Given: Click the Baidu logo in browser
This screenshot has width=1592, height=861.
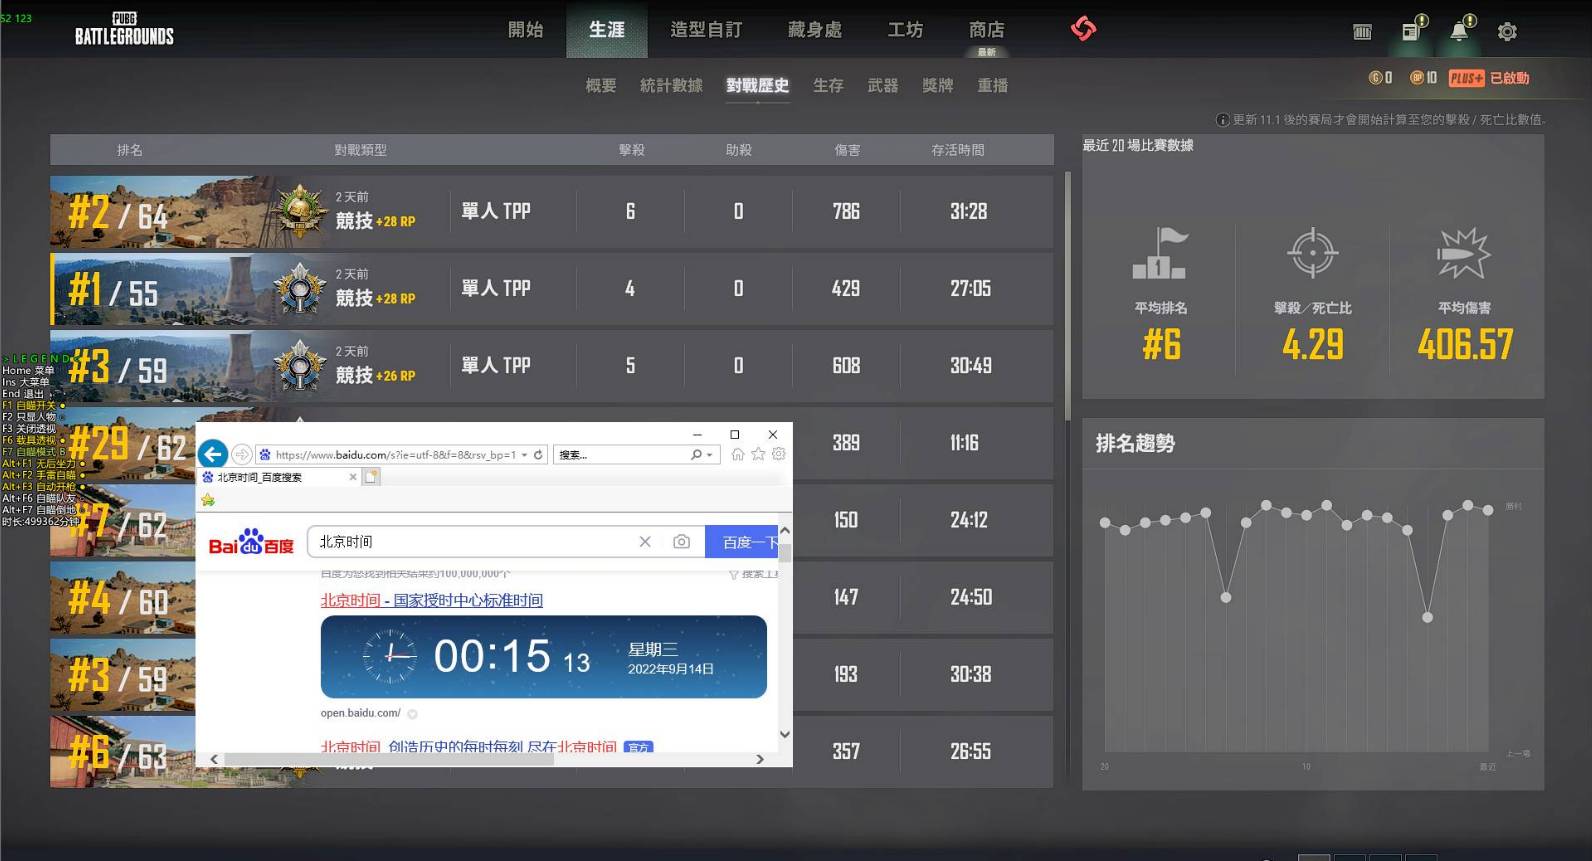Looking at the screenshot, I should click(x=251, y=542).
